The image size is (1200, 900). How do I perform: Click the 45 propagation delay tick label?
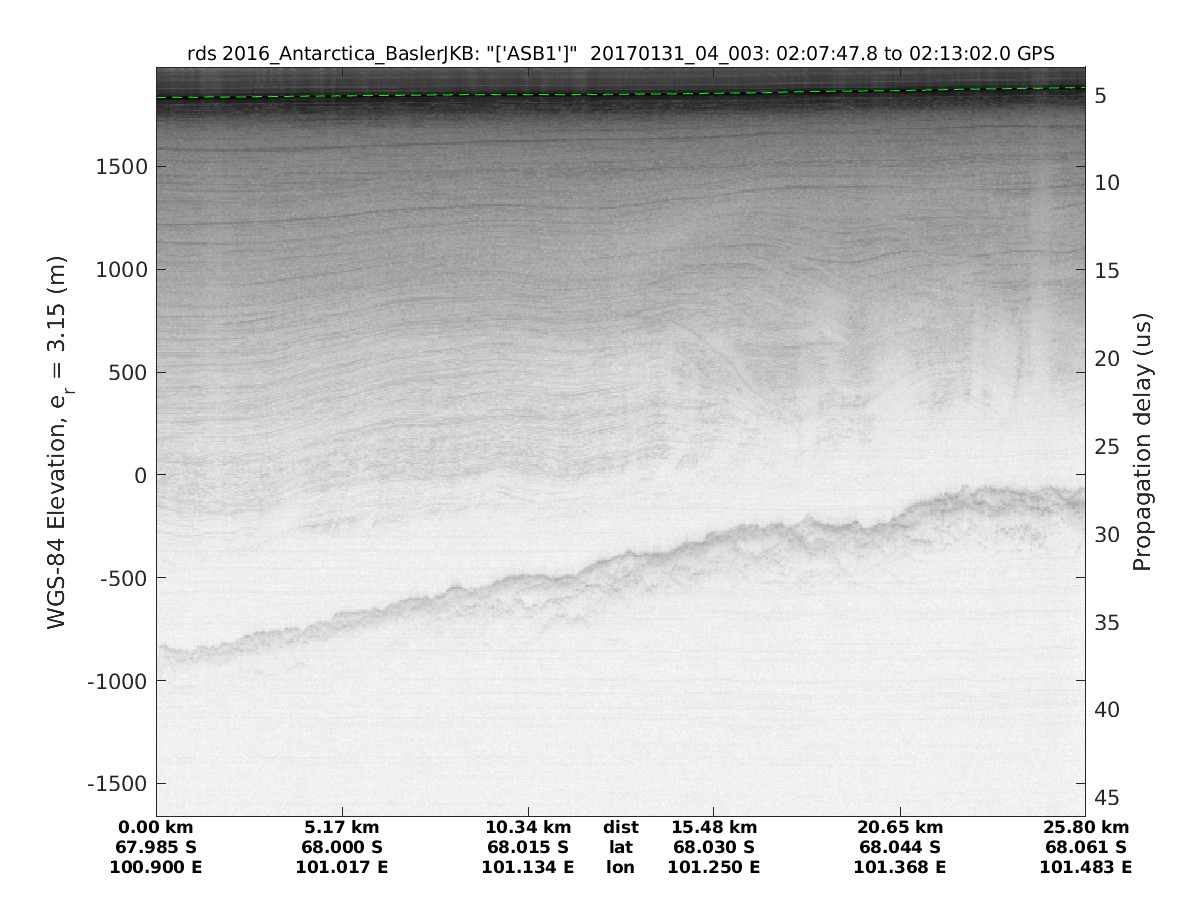pyautogui.click(x=1106, y=798)
